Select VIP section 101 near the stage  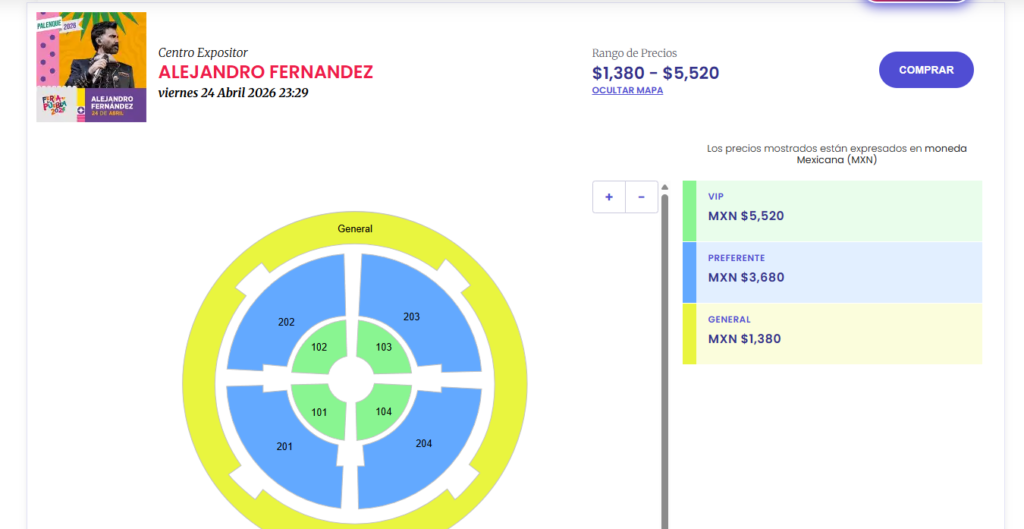(319, 412)
